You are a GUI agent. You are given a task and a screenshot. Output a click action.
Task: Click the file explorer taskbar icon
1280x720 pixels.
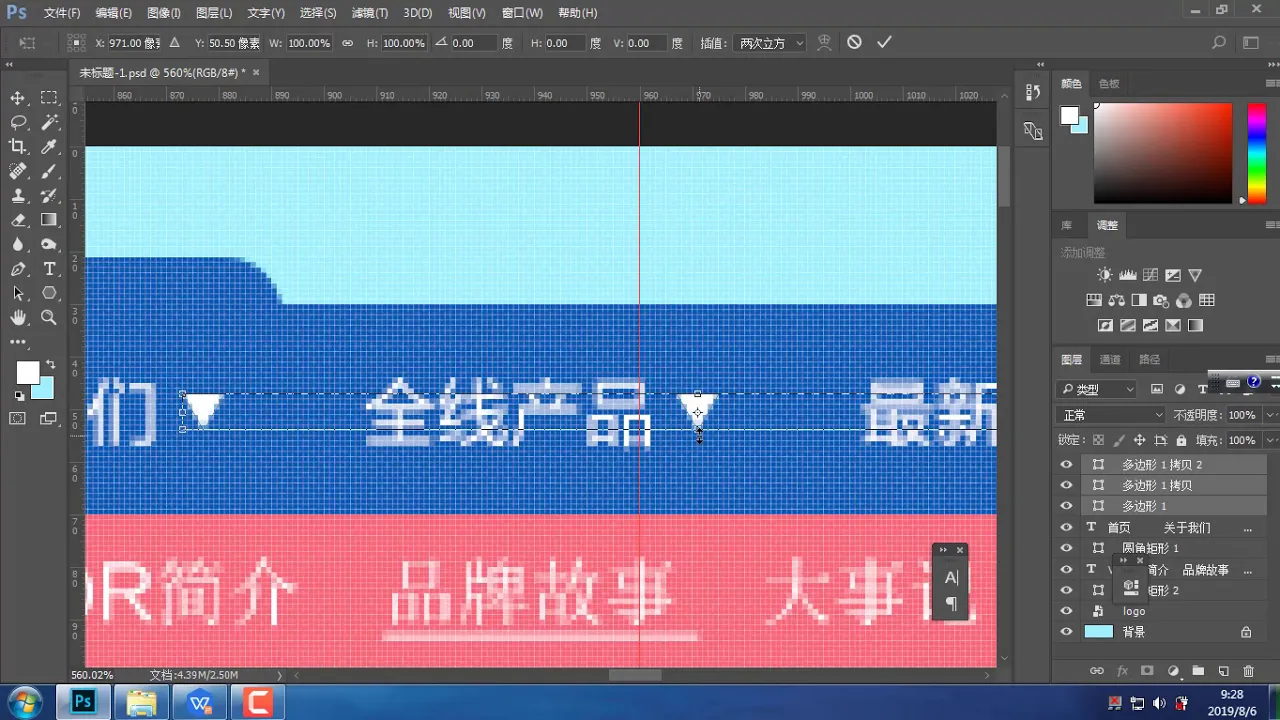(141, 702)
